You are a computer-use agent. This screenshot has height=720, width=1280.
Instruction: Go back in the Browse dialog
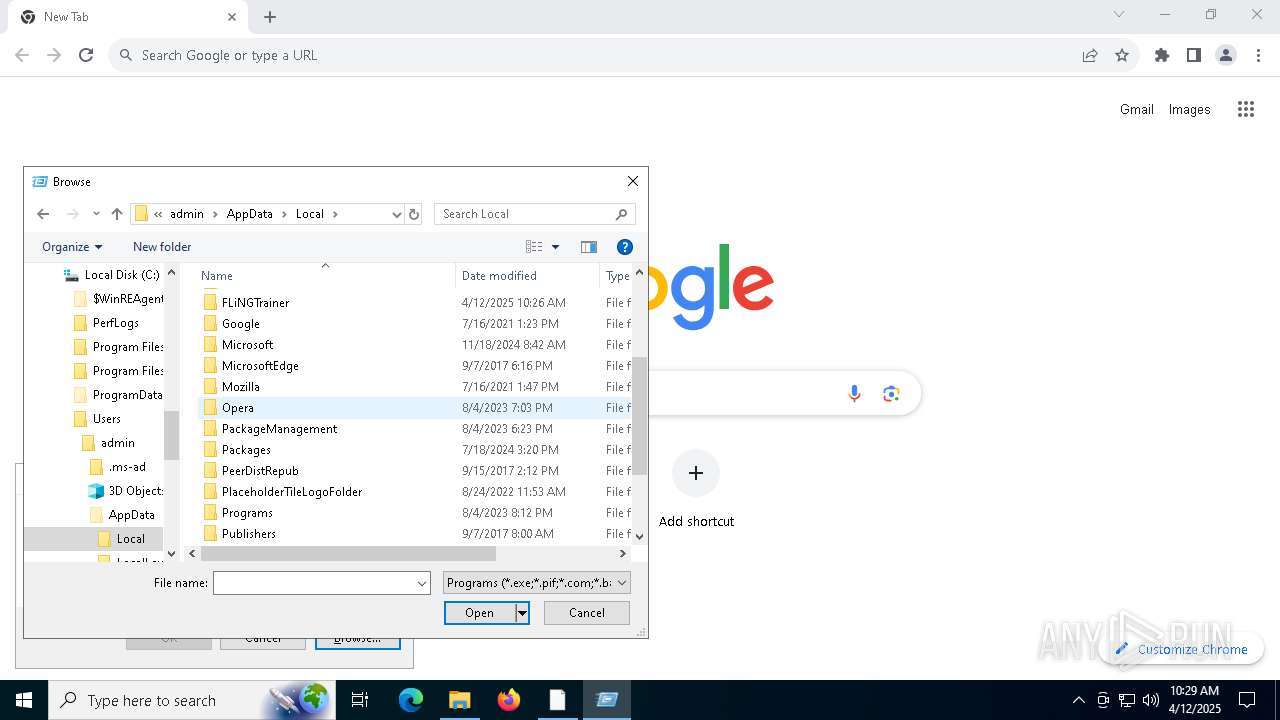(43, 214)
